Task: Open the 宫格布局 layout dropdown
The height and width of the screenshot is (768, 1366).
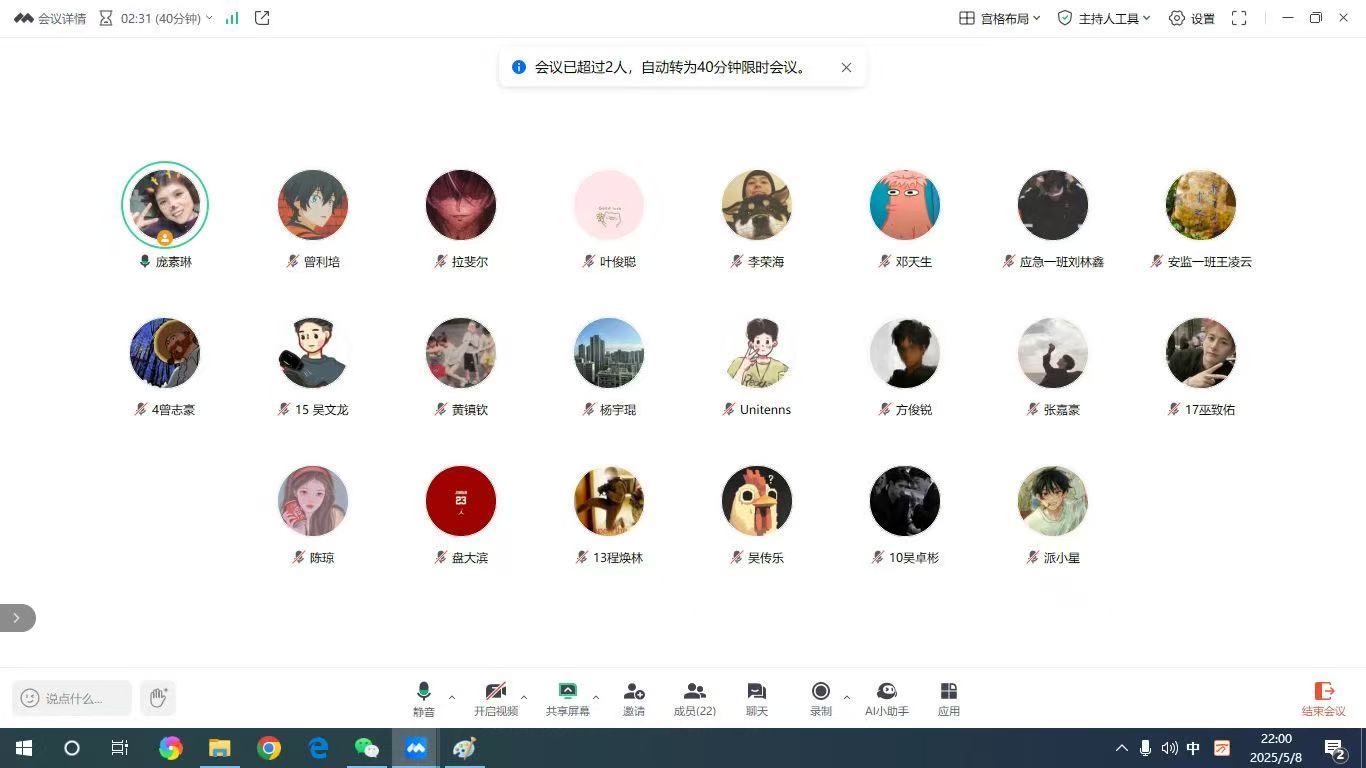Action: click(x=1000, y=18)
